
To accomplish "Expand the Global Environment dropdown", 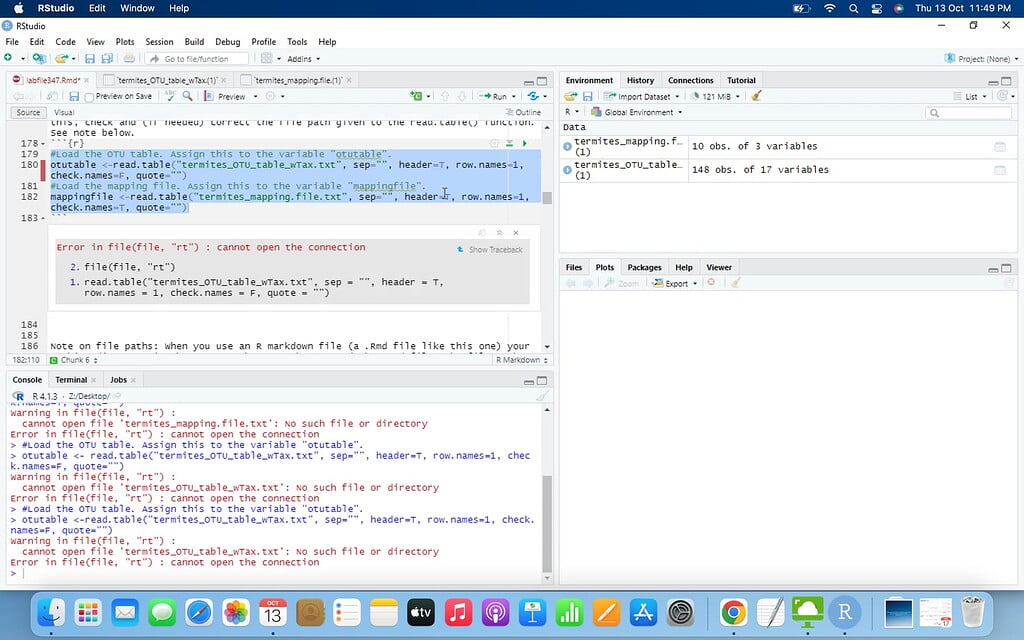I will click(640, 113).
